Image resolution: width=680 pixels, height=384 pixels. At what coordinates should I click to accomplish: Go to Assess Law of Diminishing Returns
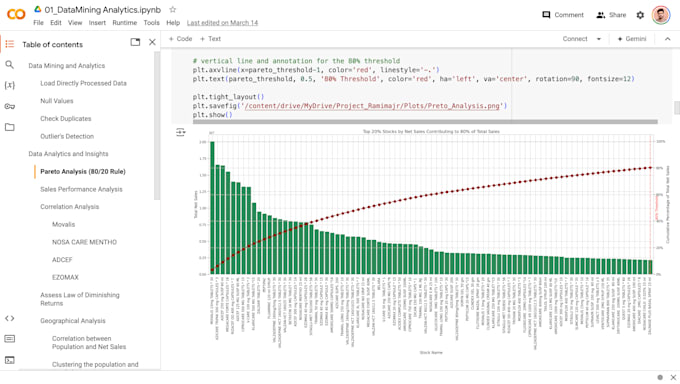click(80, 299)
